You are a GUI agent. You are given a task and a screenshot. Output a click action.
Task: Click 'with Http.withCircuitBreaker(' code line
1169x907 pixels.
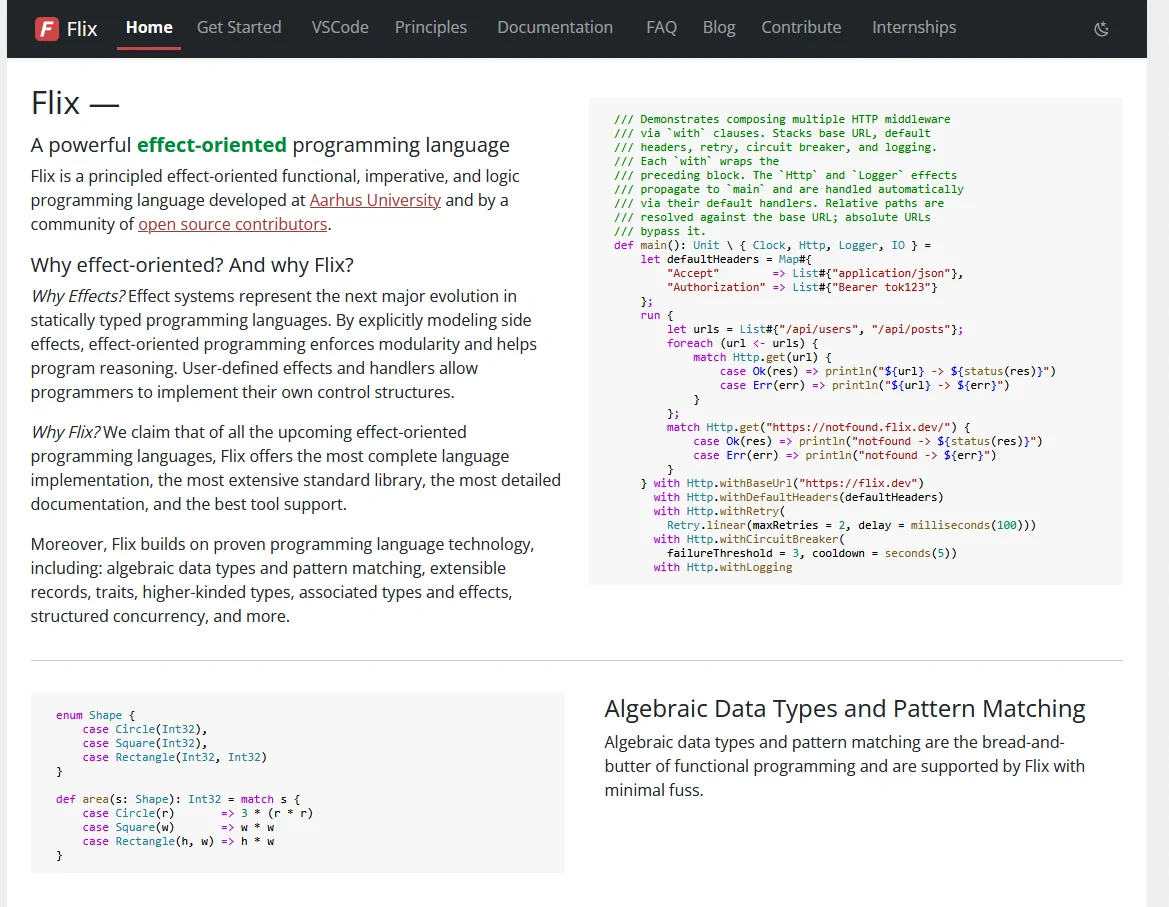(749, 540)
